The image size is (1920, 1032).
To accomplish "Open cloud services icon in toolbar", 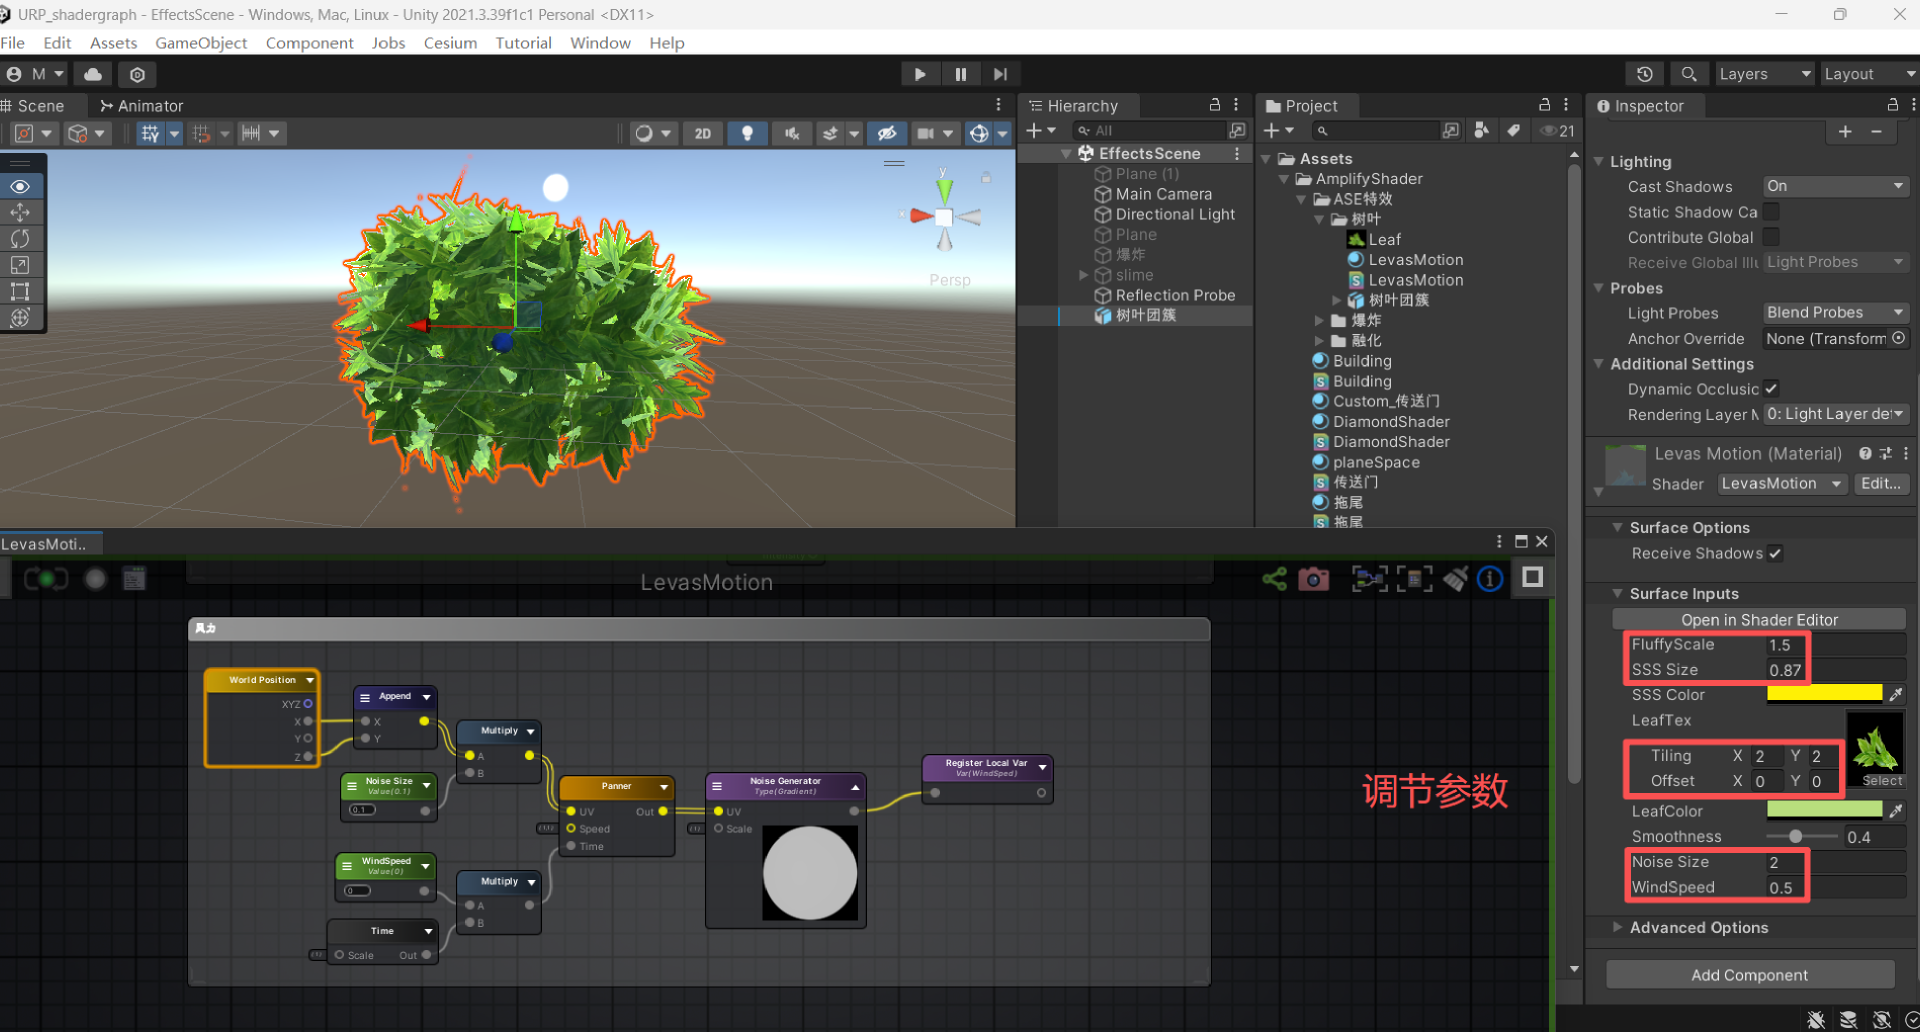I will 93,74.
